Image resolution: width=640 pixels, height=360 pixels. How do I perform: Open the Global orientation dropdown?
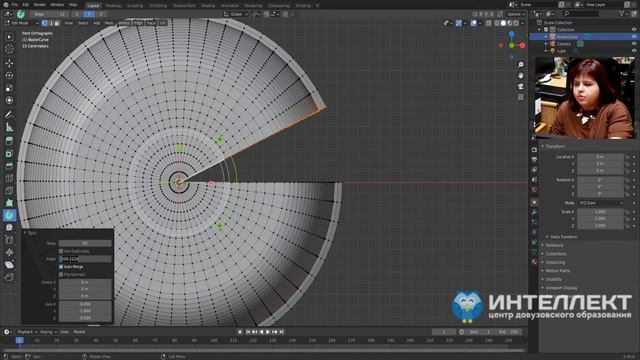[236, 14]
